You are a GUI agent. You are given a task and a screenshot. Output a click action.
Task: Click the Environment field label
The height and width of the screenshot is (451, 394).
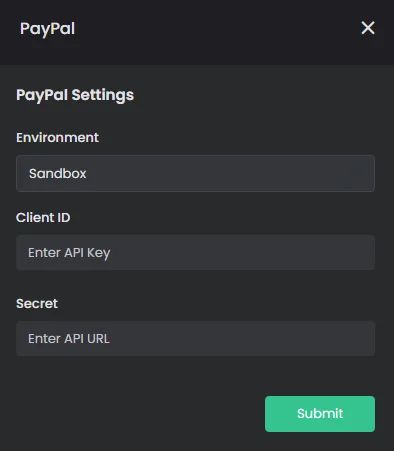point(57,138)
